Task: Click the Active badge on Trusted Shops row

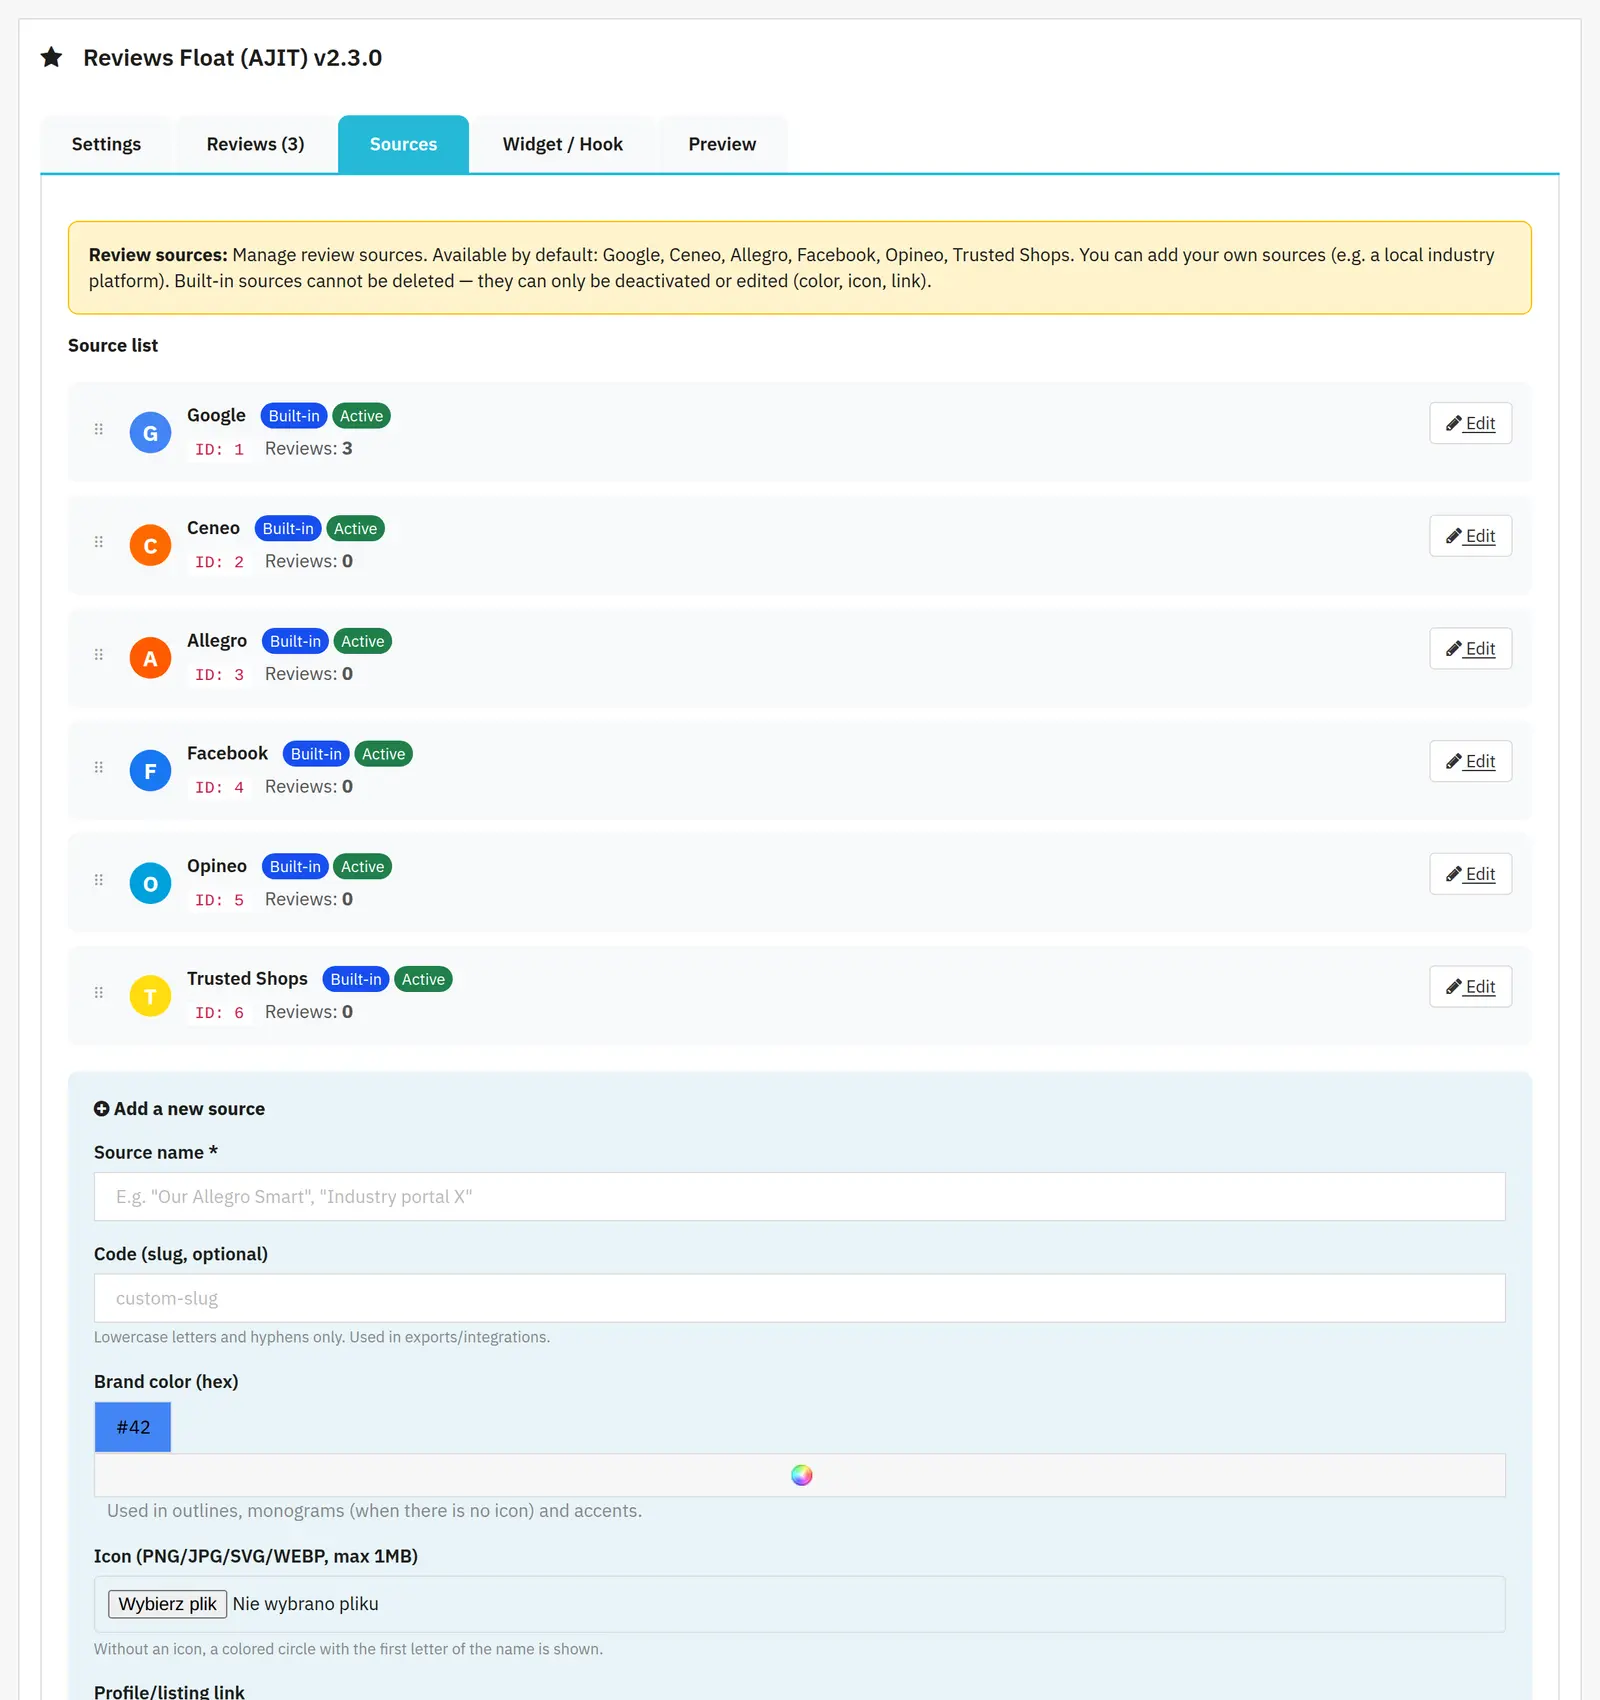Action: click(423, 979)
